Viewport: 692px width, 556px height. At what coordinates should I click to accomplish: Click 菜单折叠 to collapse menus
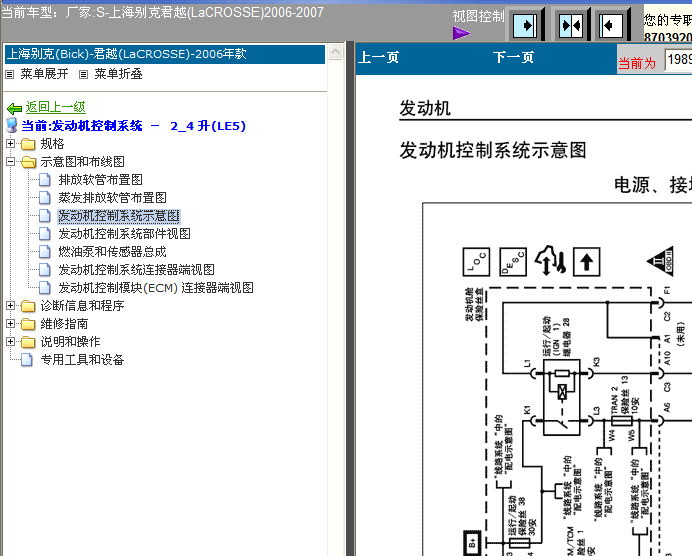118,74
